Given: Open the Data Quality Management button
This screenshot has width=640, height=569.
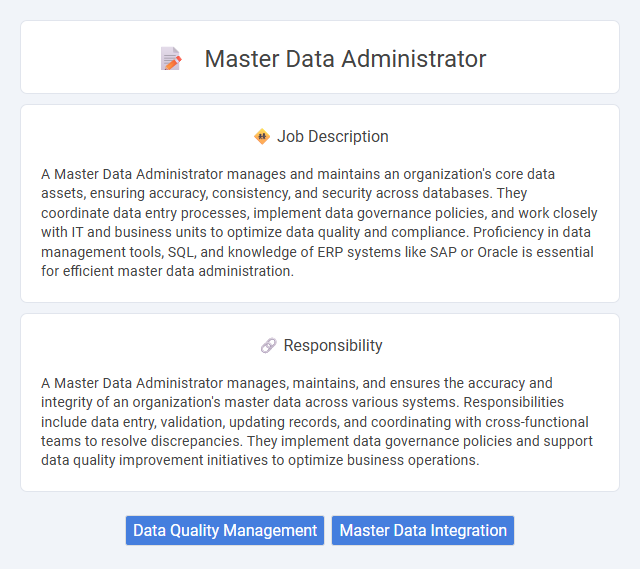Looking at the screenshot, I should click(x=225, y=530).
